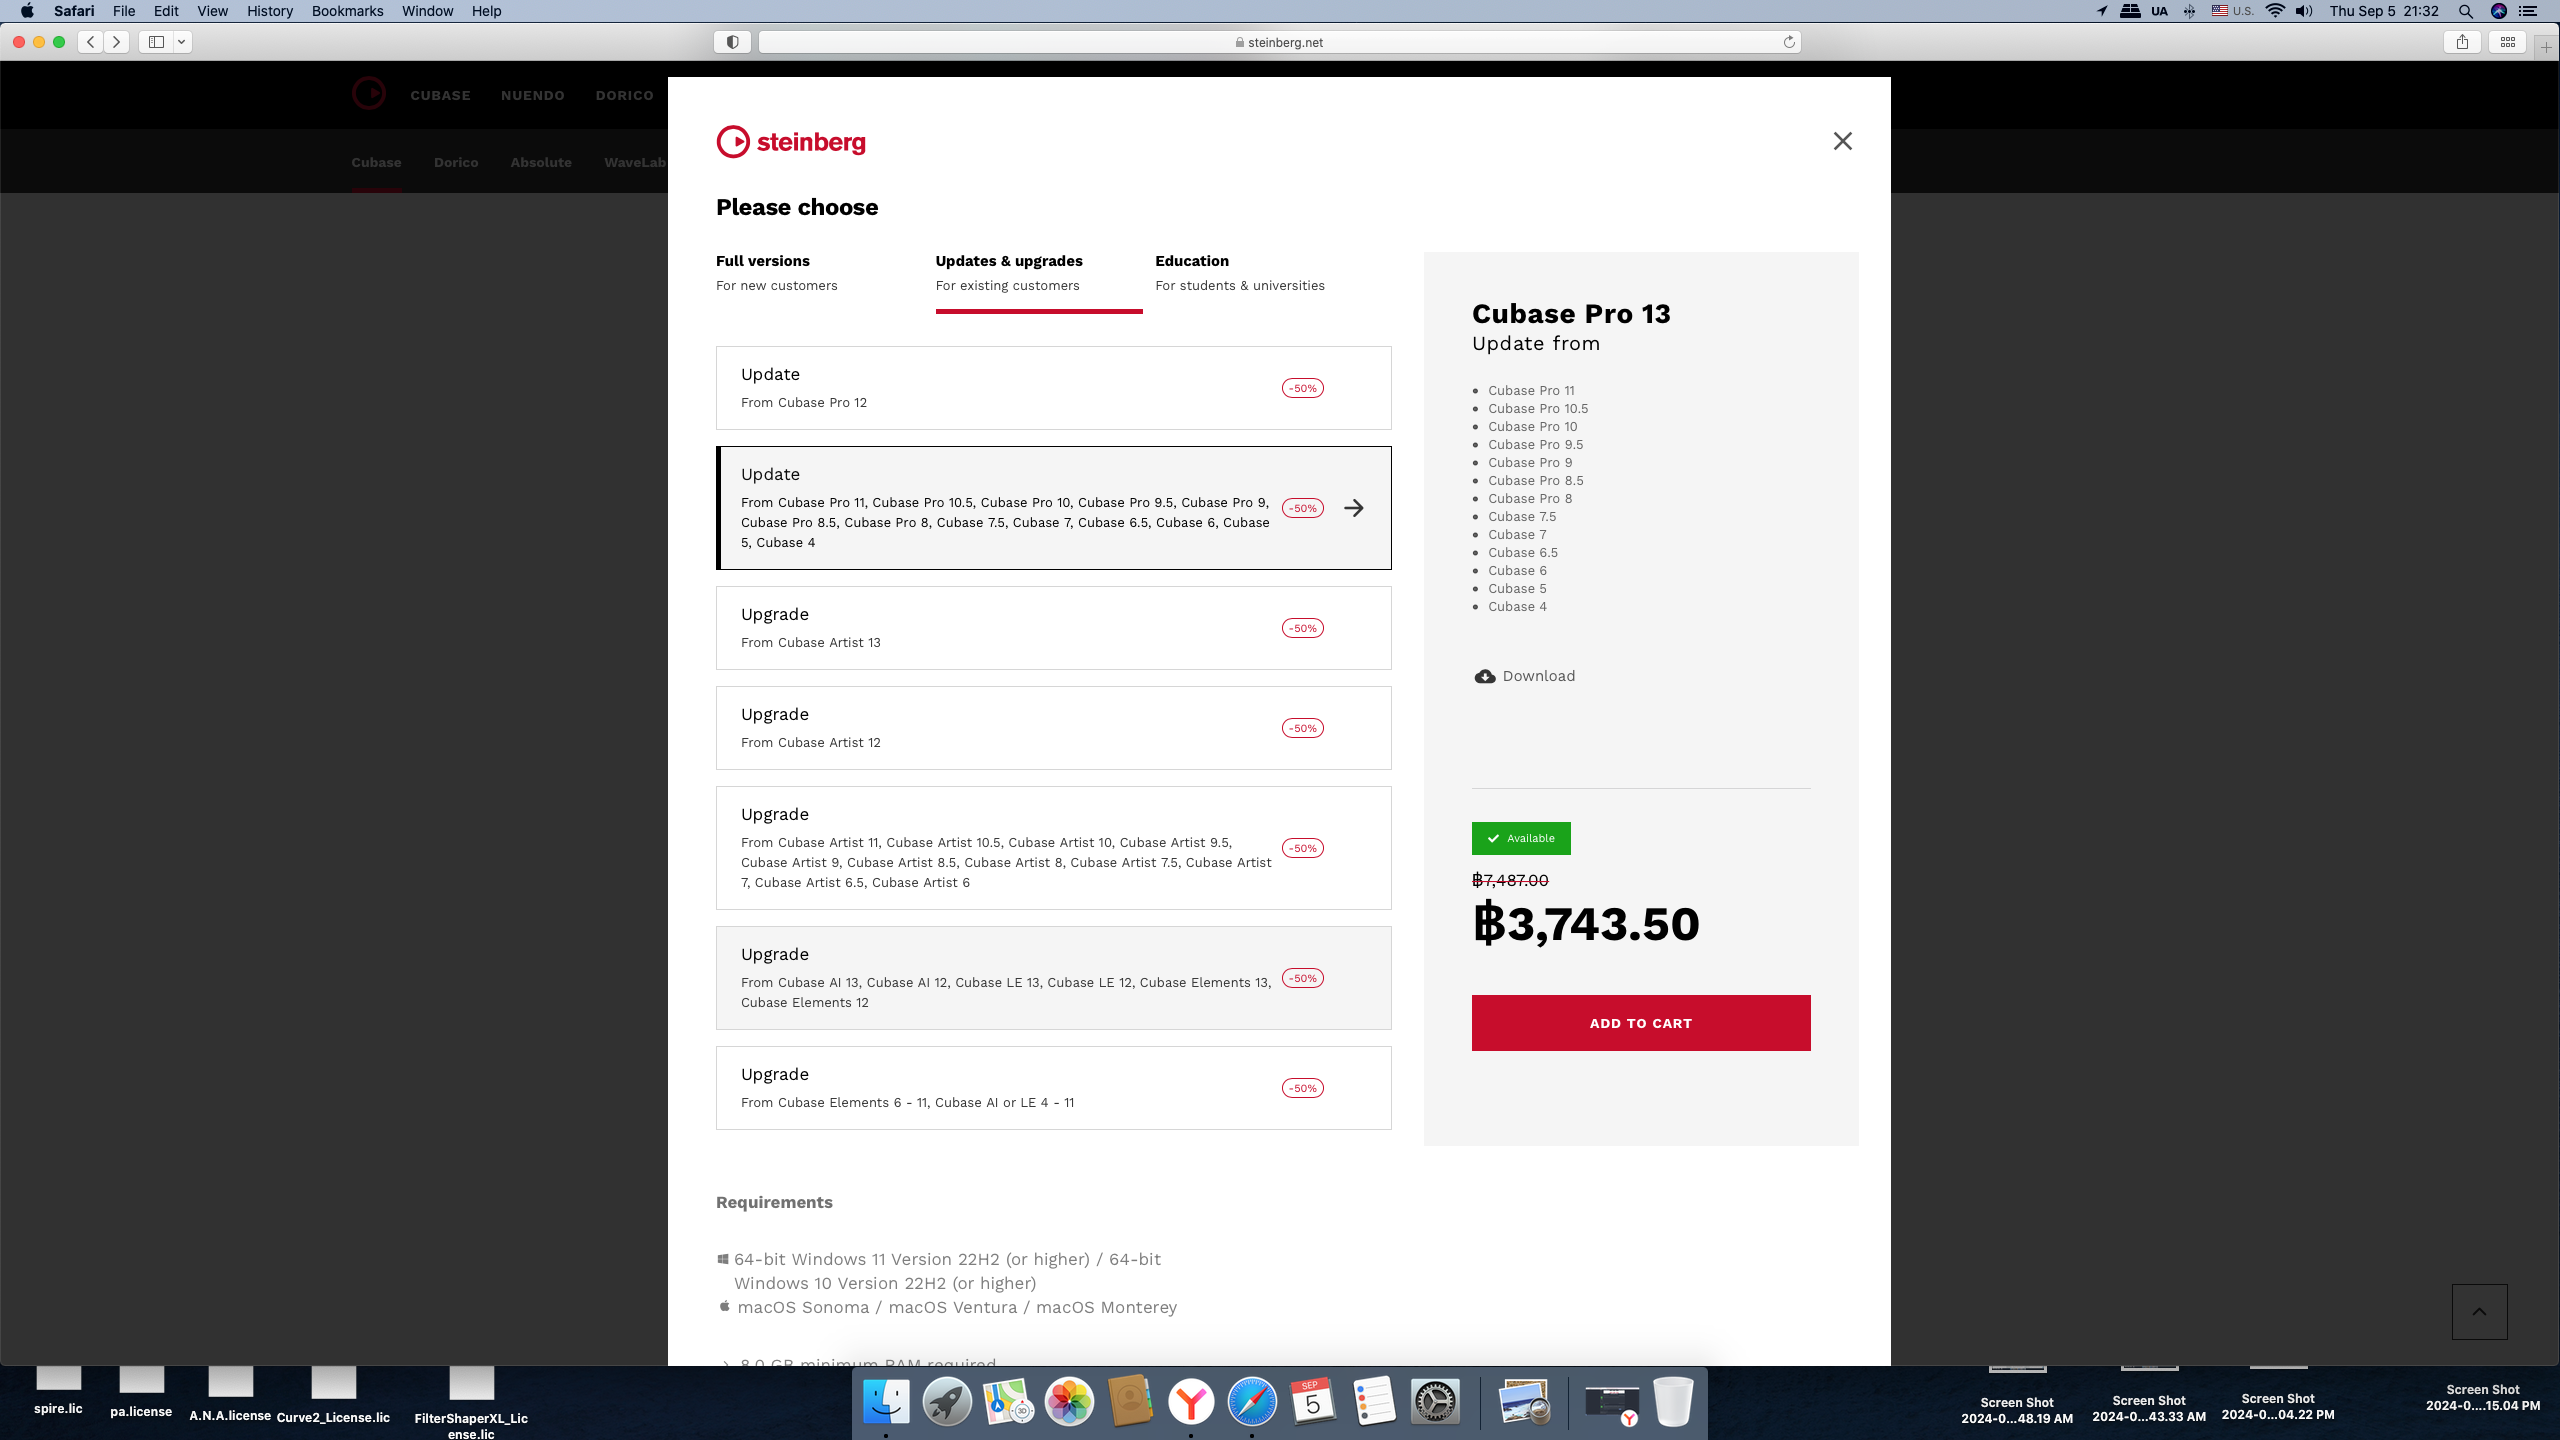Open Calendar from the Dock

1313,1402
